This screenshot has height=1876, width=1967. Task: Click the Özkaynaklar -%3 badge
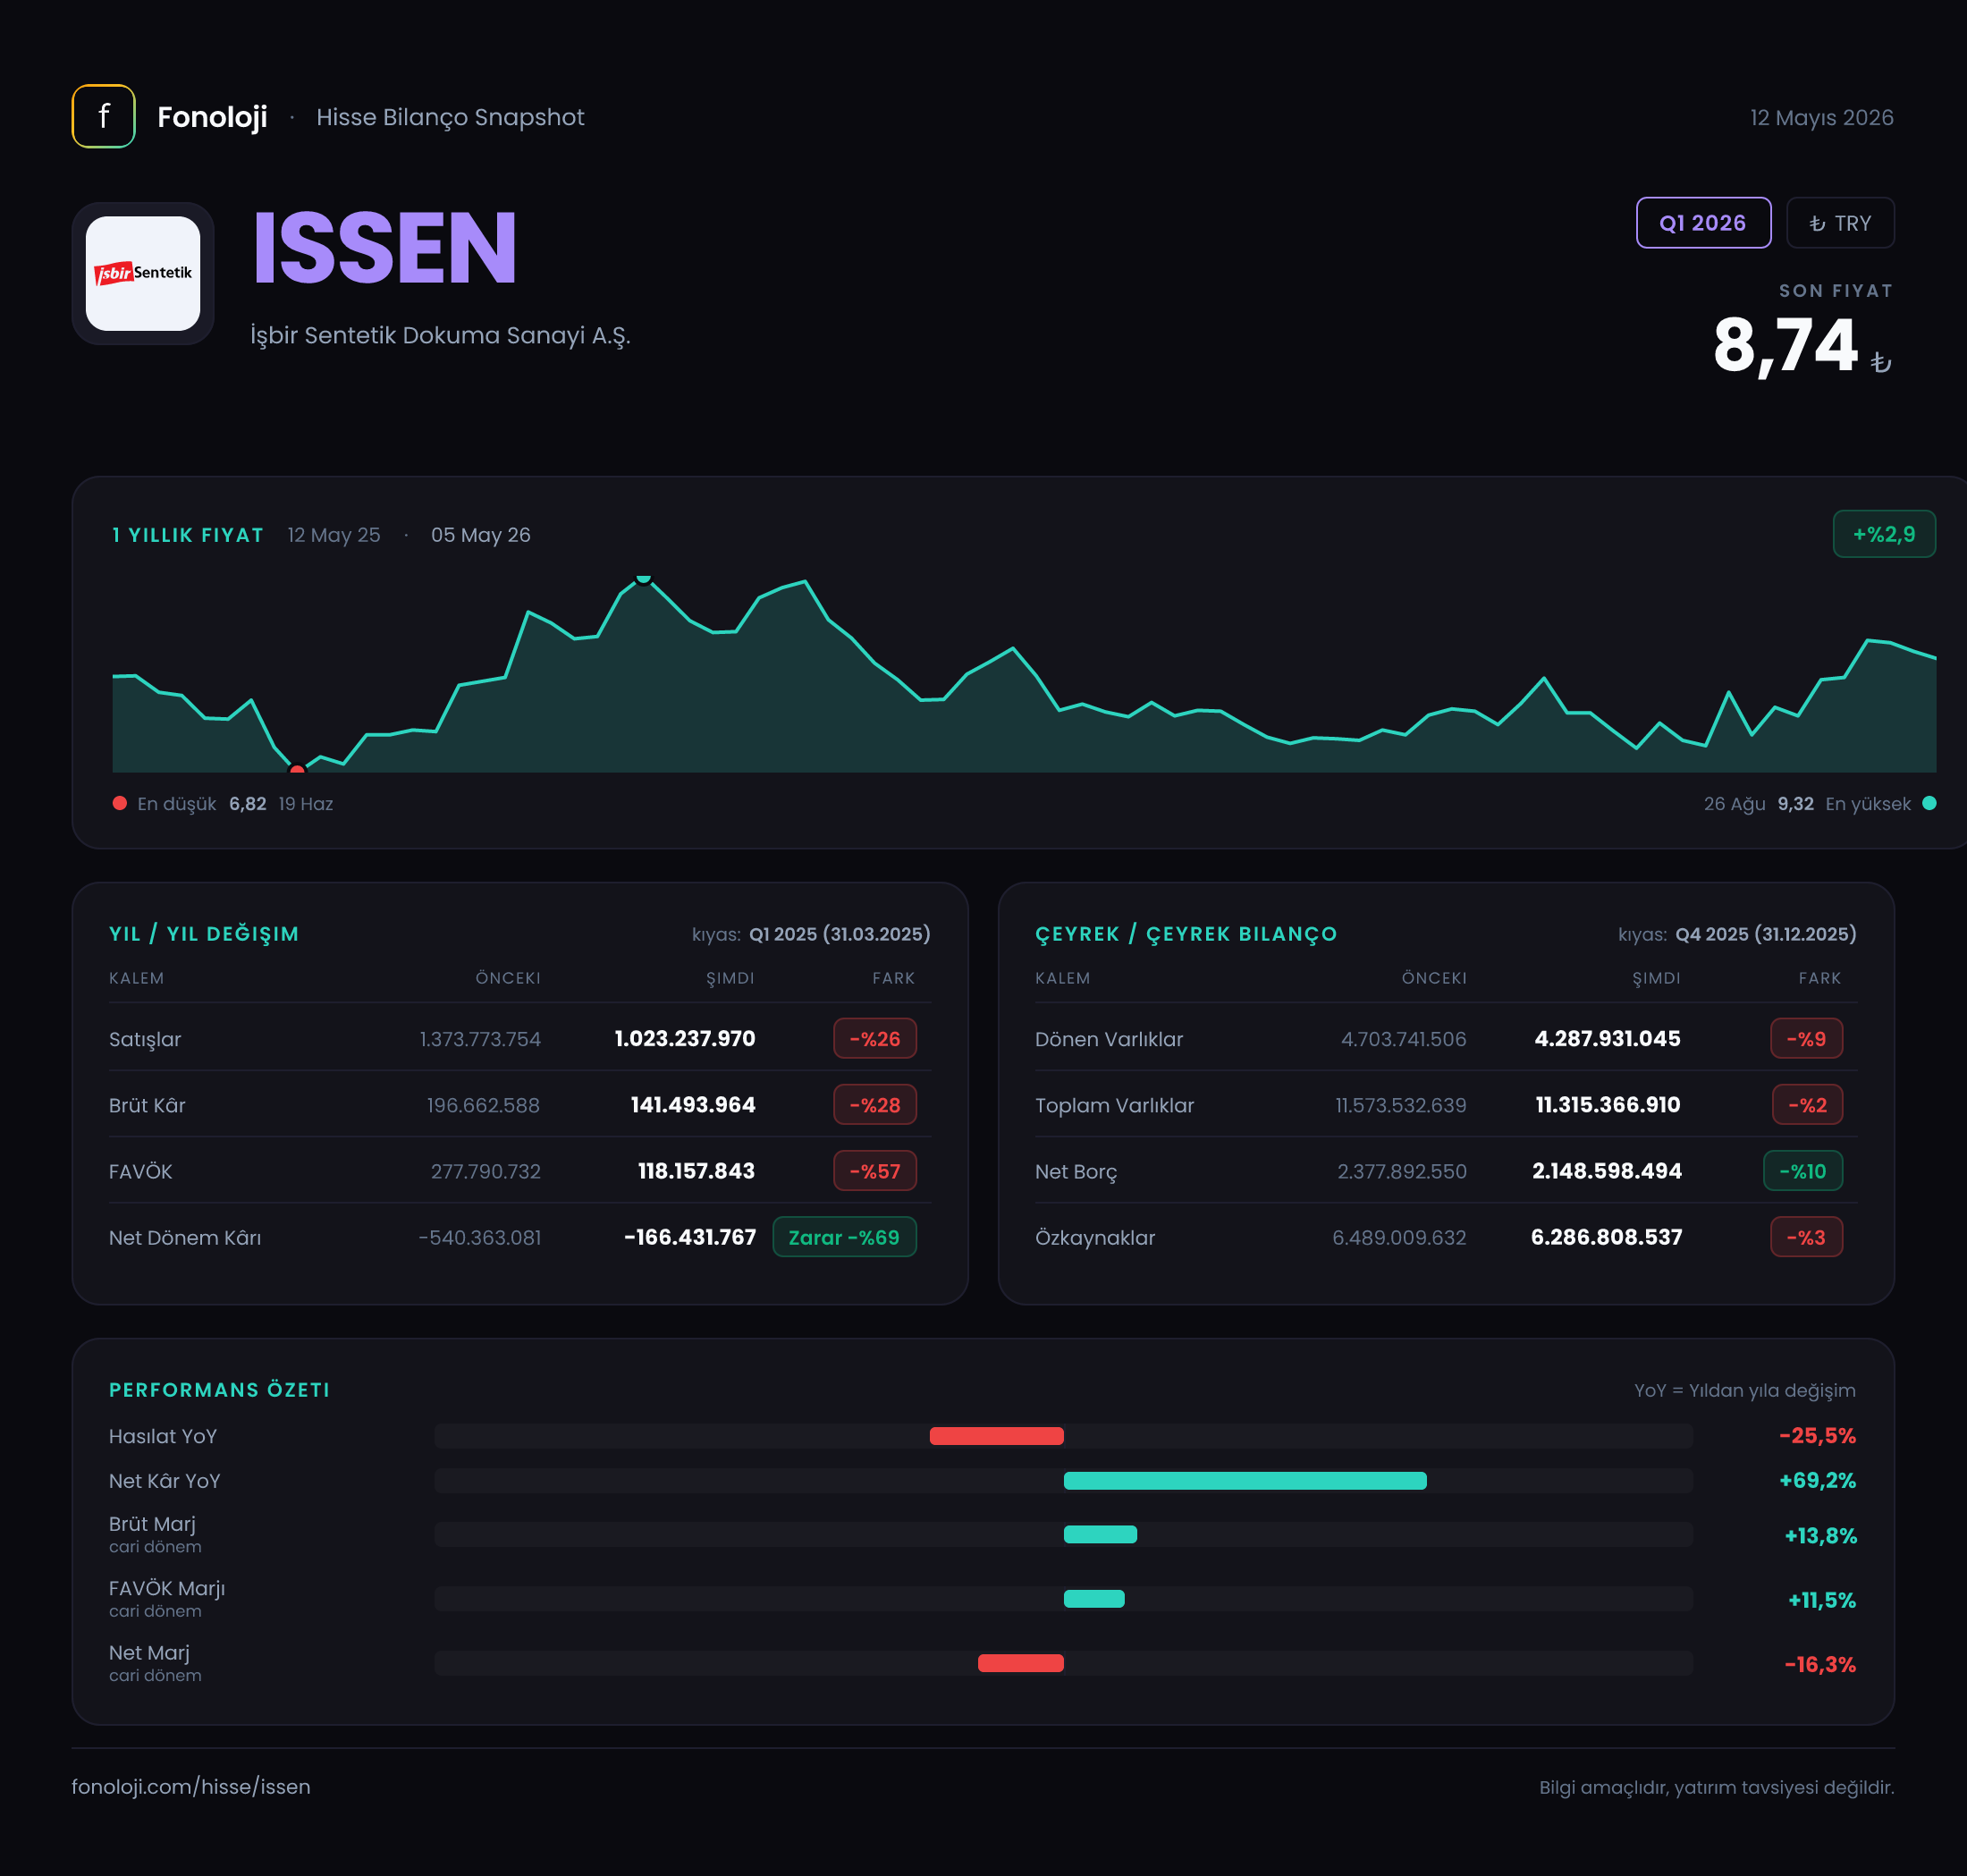(1806, 1236)
